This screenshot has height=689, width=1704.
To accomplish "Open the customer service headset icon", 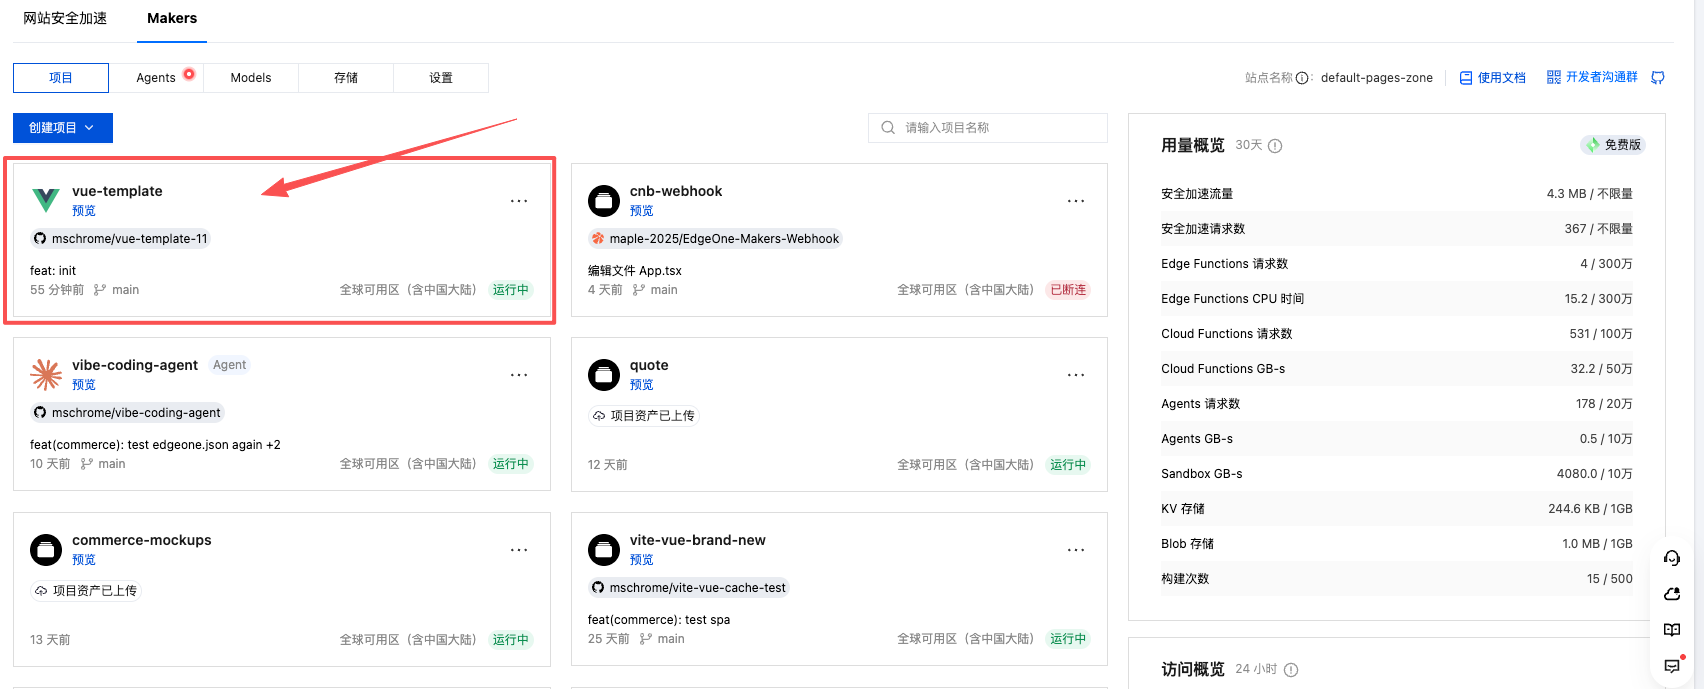I will click(x=1672, y=558).
